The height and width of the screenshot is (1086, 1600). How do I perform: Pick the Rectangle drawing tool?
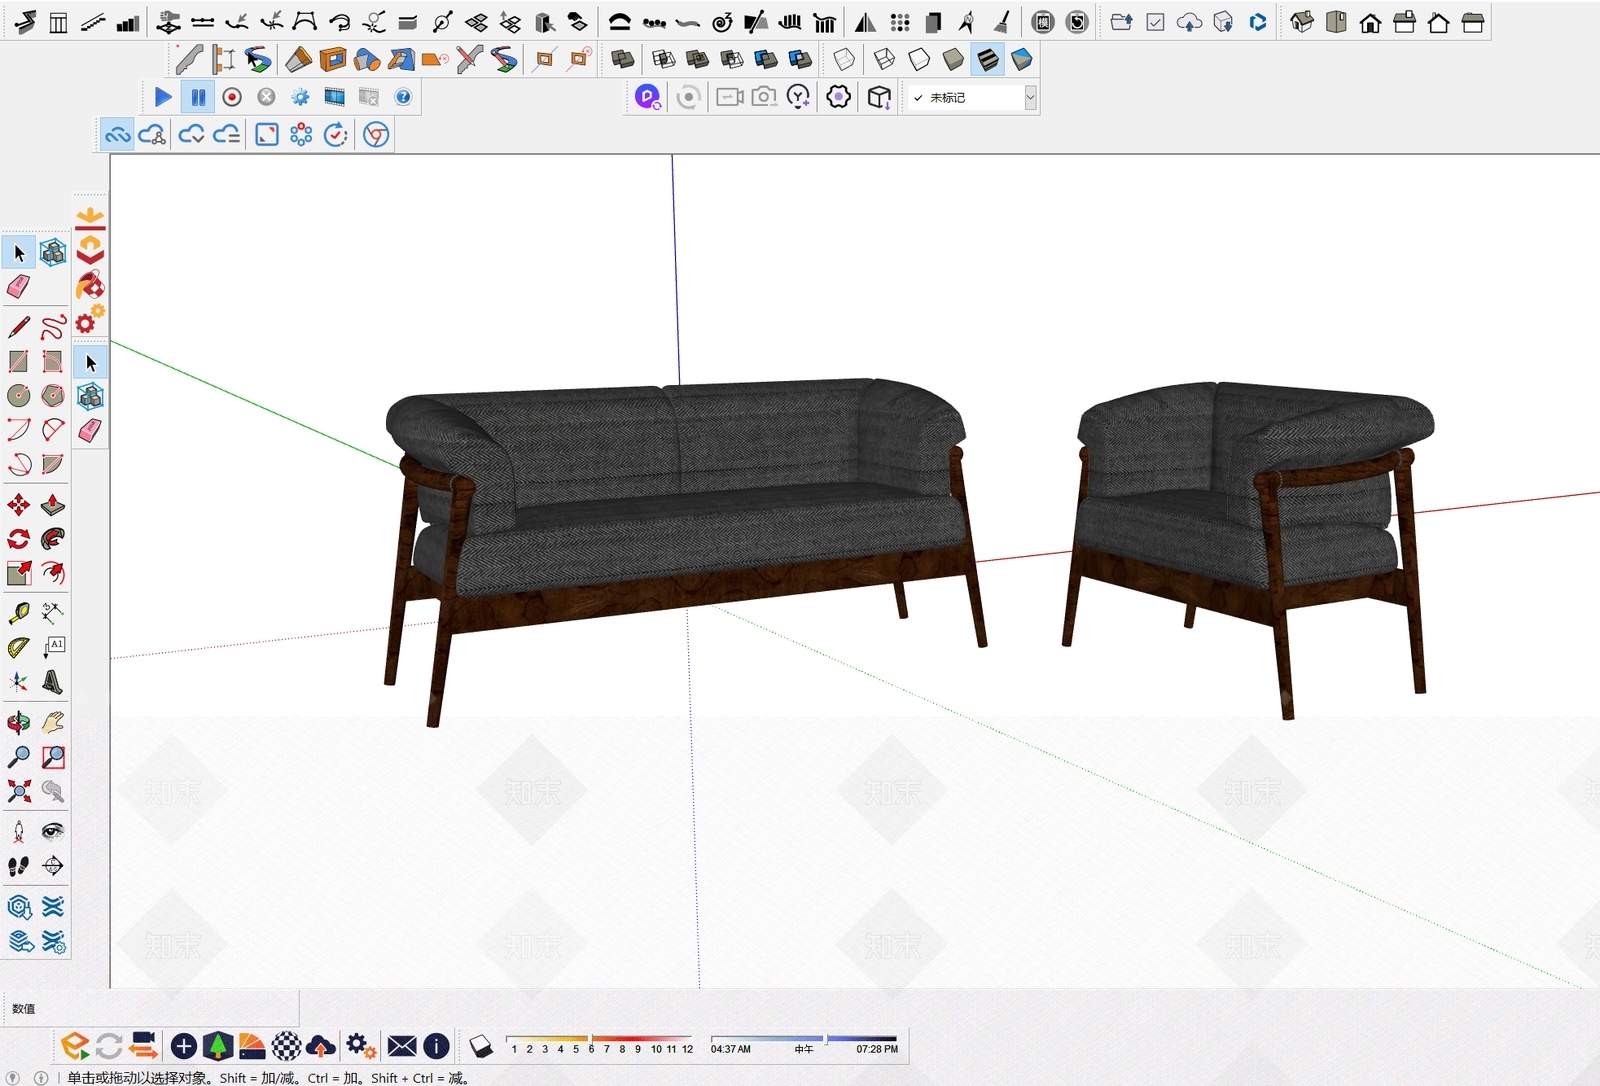(19, 361)
